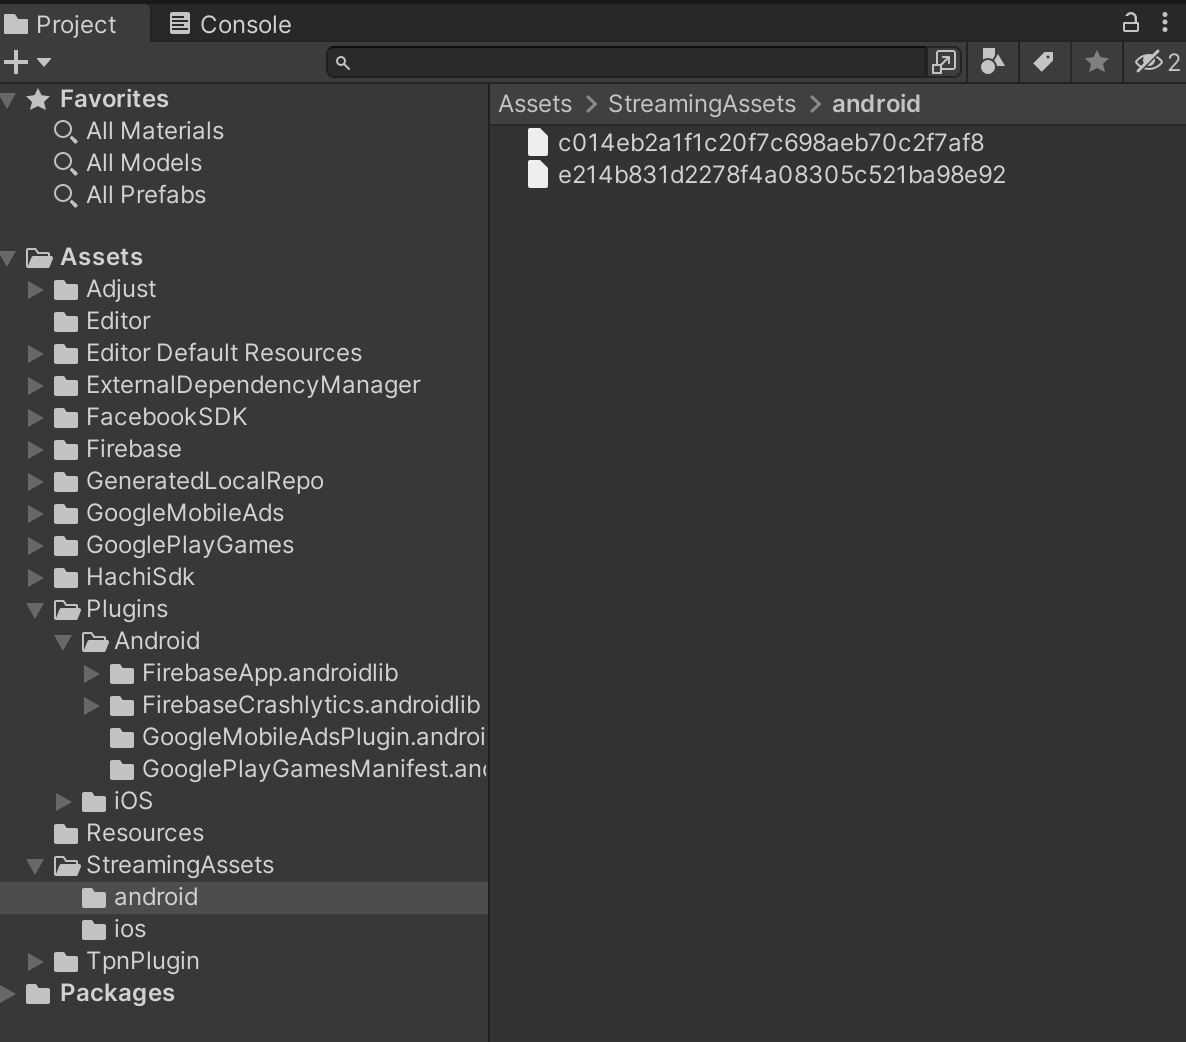Click the Packages folder icon

coord(38,994)
